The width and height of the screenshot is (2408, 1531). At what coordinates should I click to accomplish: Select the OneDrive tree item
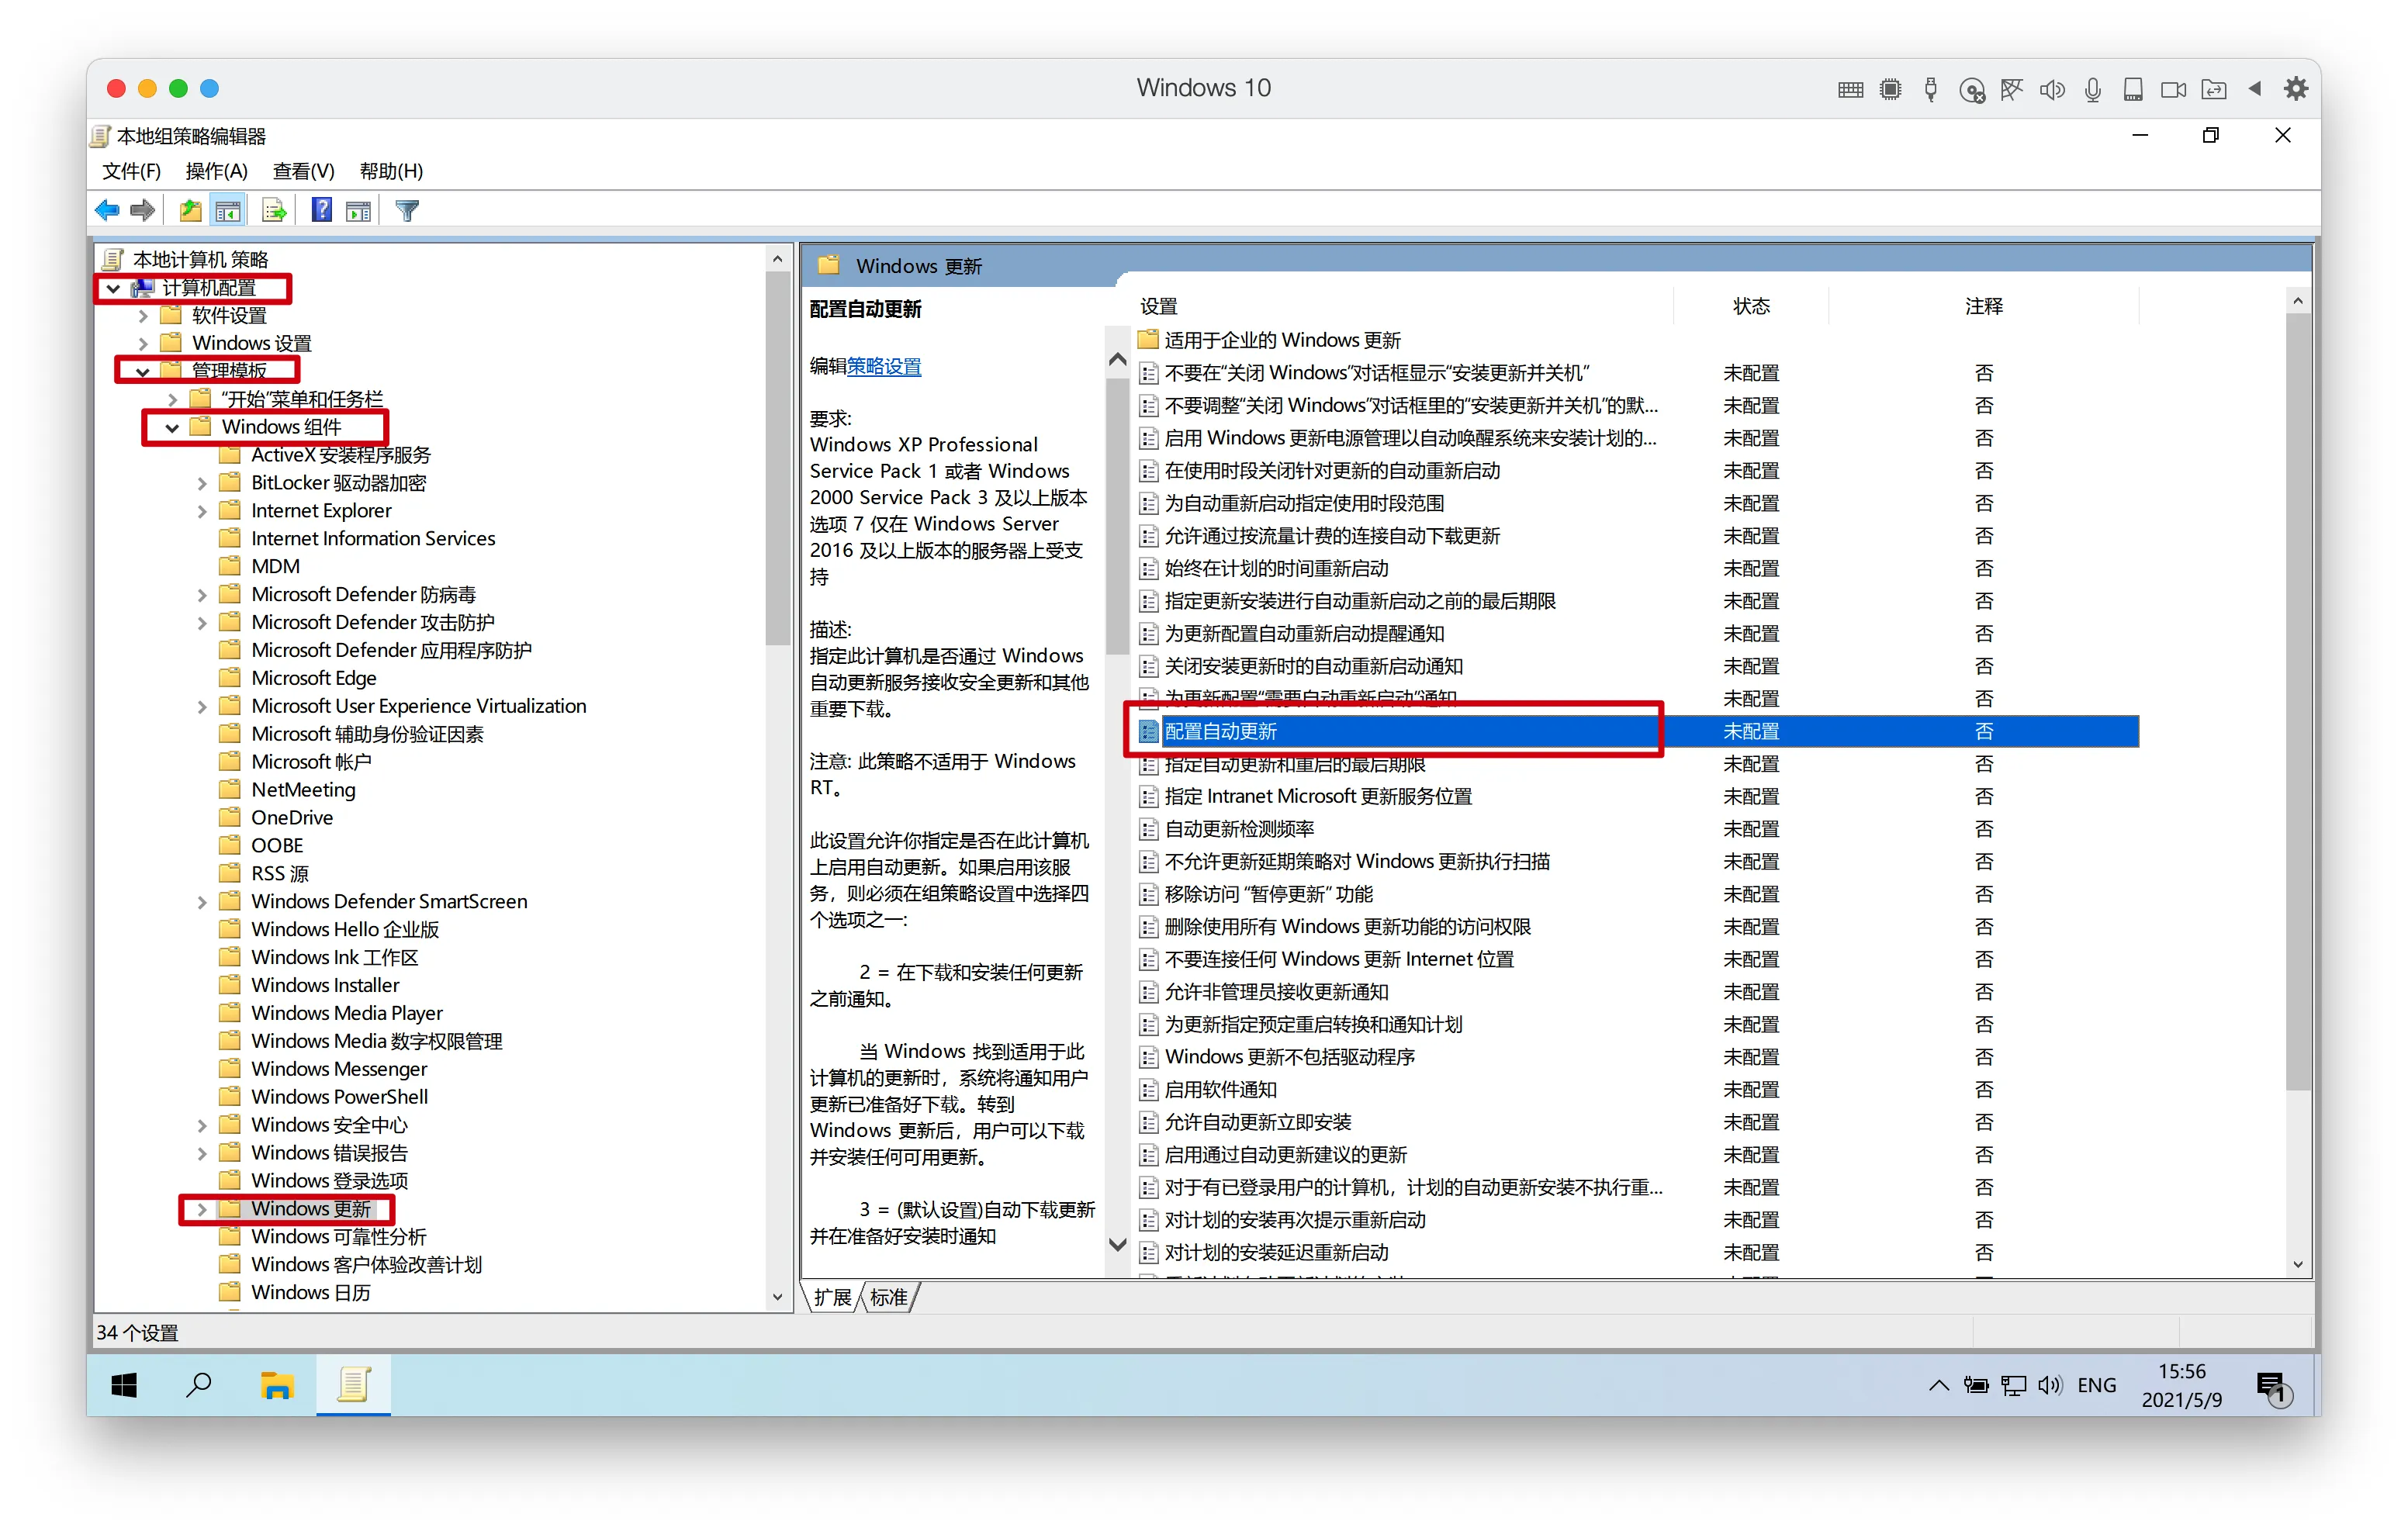pyautogui.click(x=292, y=818)
